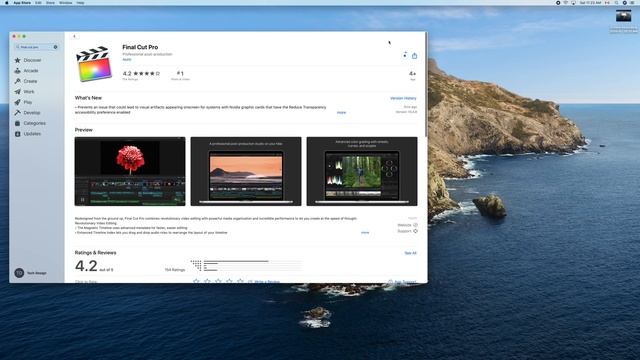Clear the search field text
Screen dimensions: 640x360
click(x=56, y=47)
